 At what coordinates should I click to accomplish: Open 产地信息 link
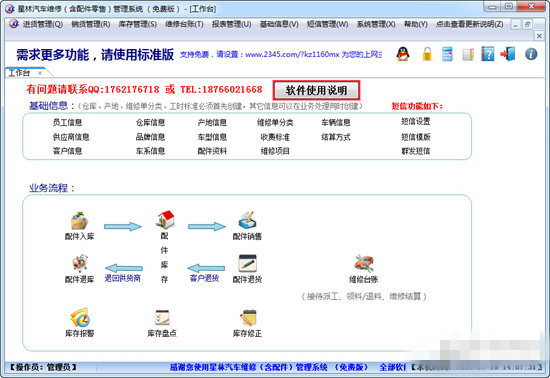212,122
